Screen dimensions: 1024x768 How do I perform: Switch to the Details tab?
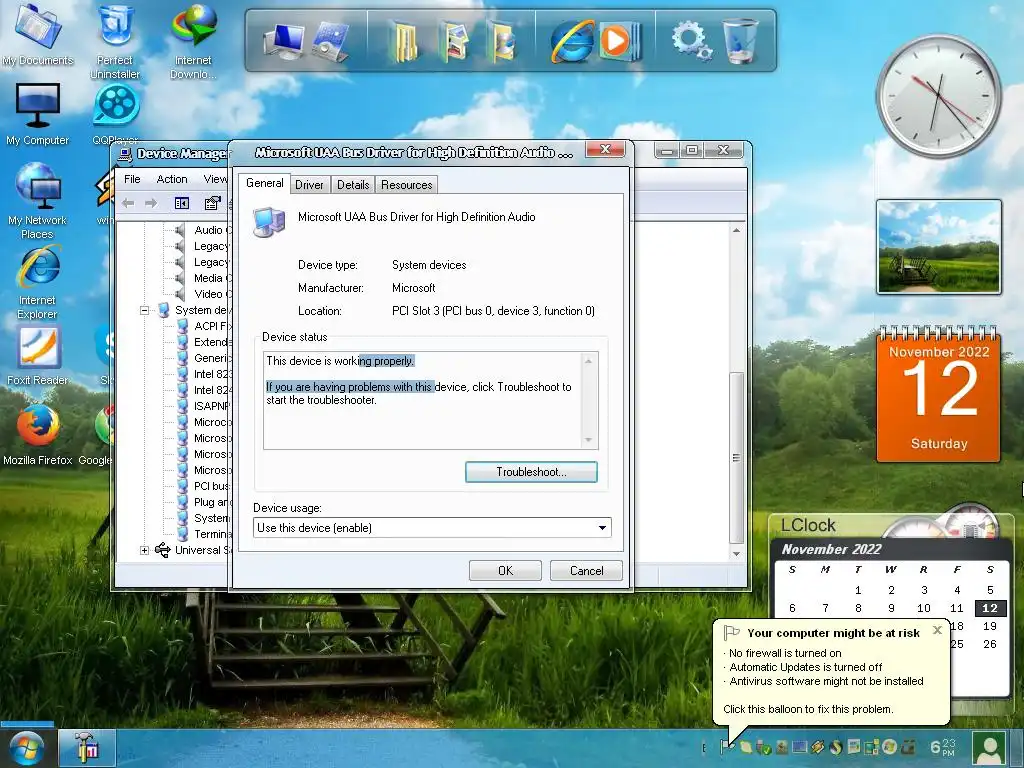coord(353,185)
